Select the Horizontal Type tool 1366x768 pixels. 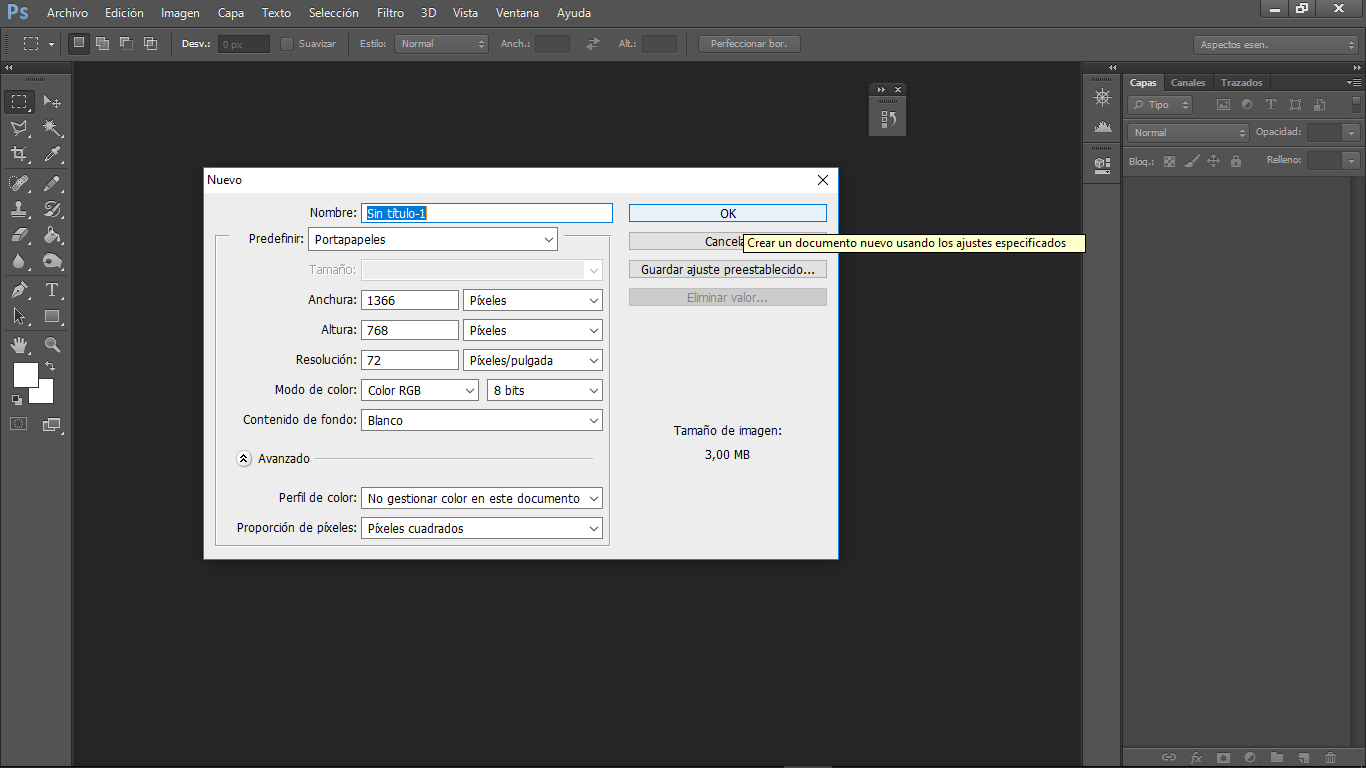pyautogui.click(x=52, y=290)
